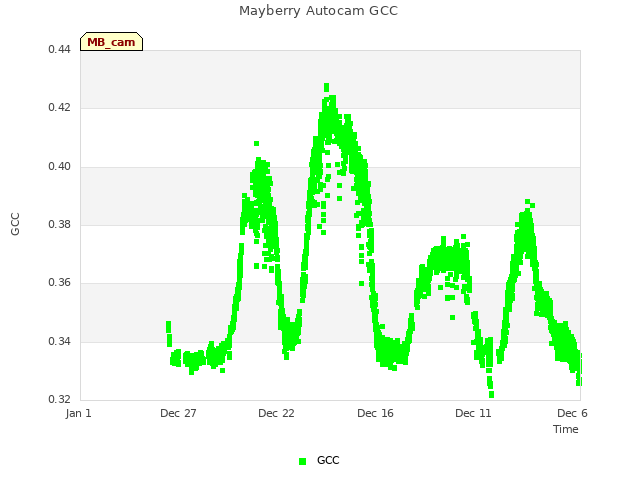Click the 0.40 y-axis value
640x480 pixels.
coord(60,167)
